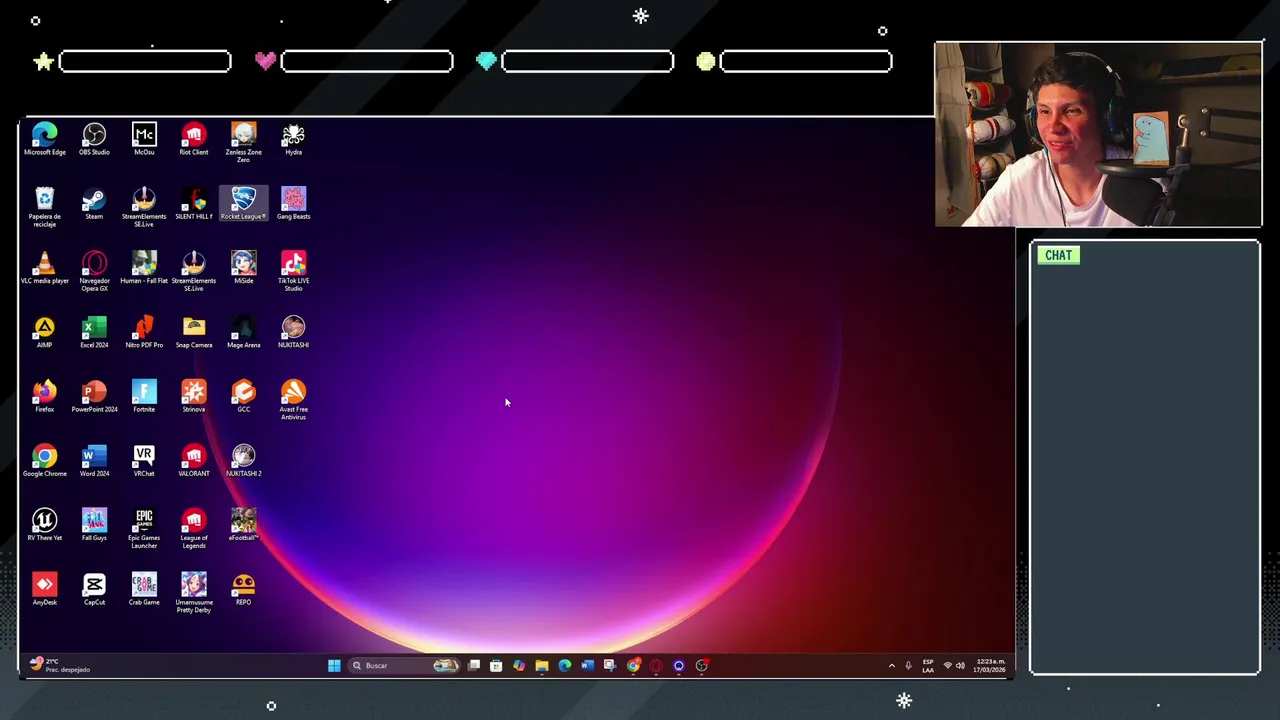This screenshot has width=1280, height=720.
Task: Open the VALORANT shortcut
Action: click(194, 460)
